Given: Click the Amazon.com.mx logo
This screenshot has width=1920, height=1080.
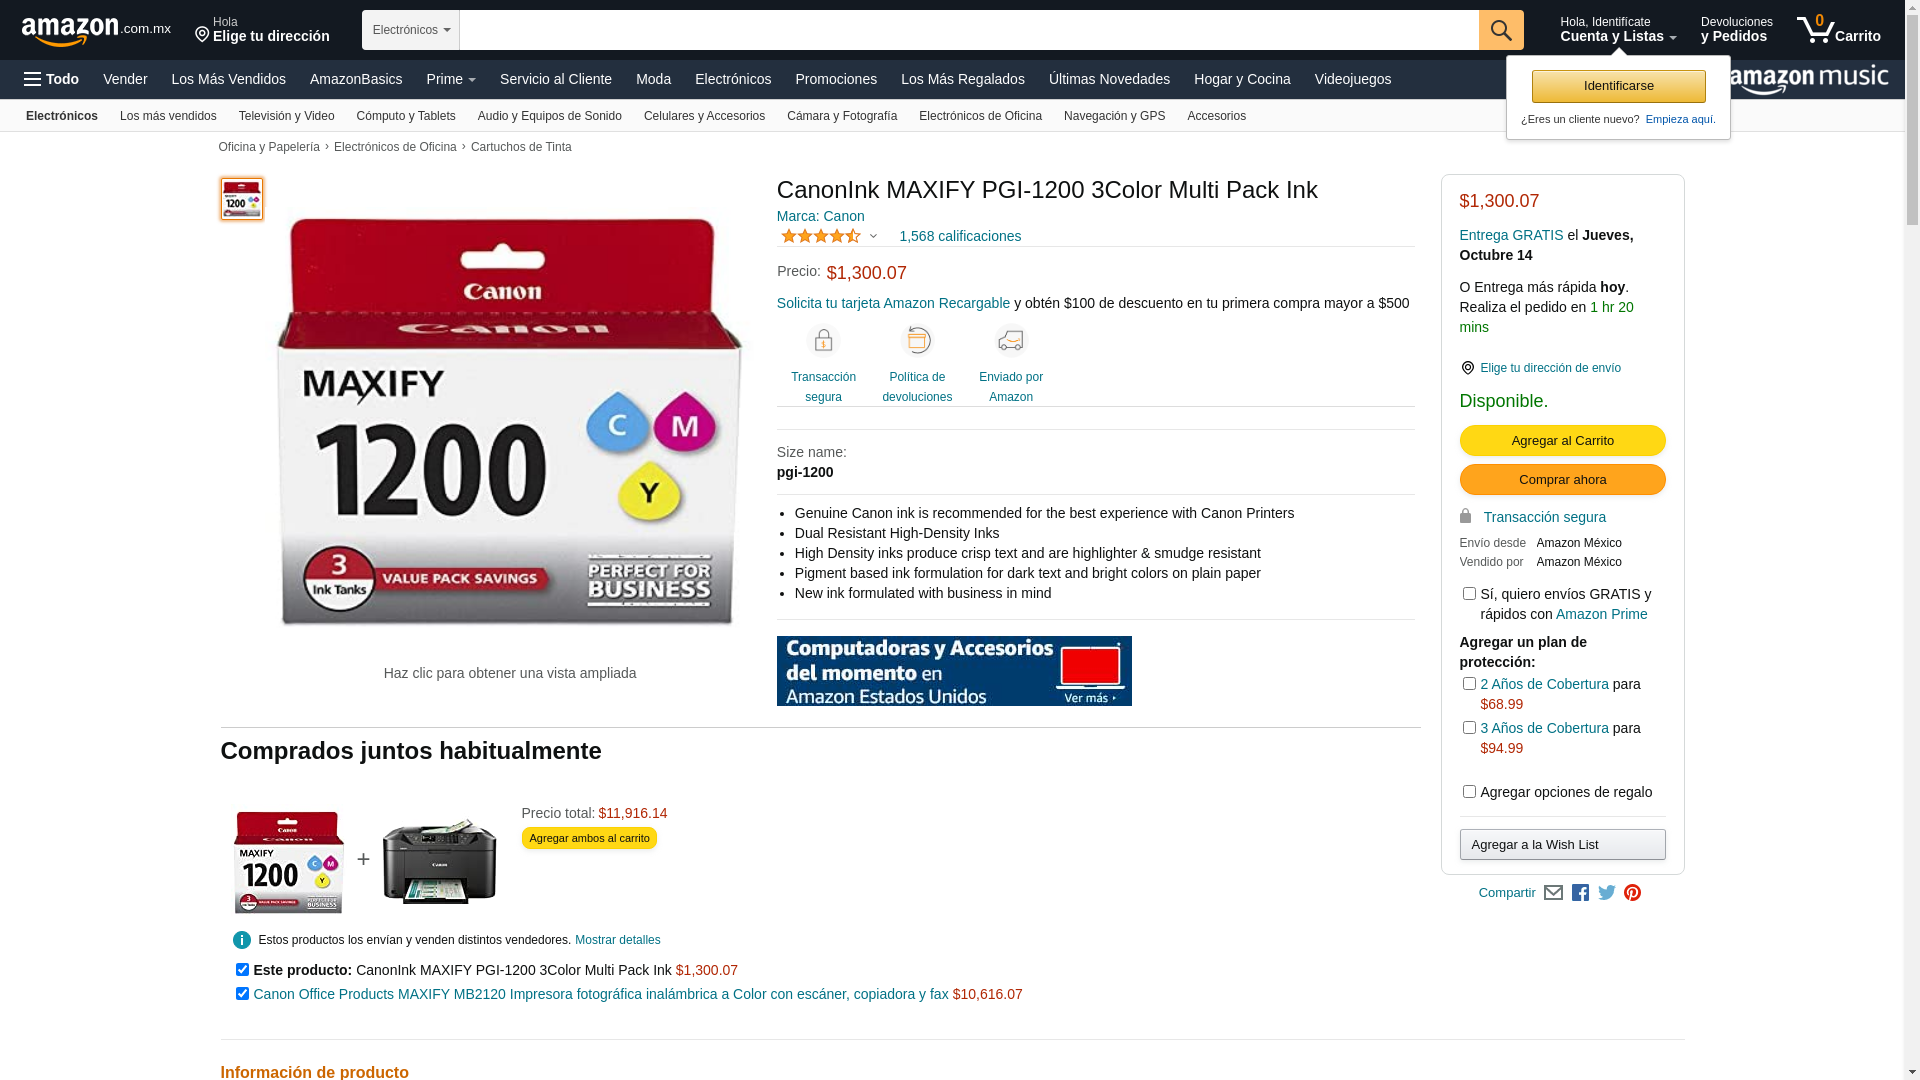Looking at the screenshot, I should tap(96, 30).
